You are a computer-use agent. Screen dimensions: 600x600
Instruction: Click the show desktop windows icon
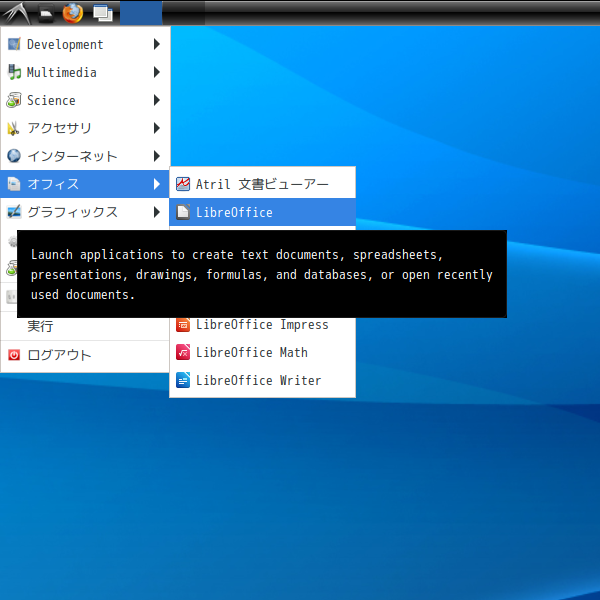103,13
